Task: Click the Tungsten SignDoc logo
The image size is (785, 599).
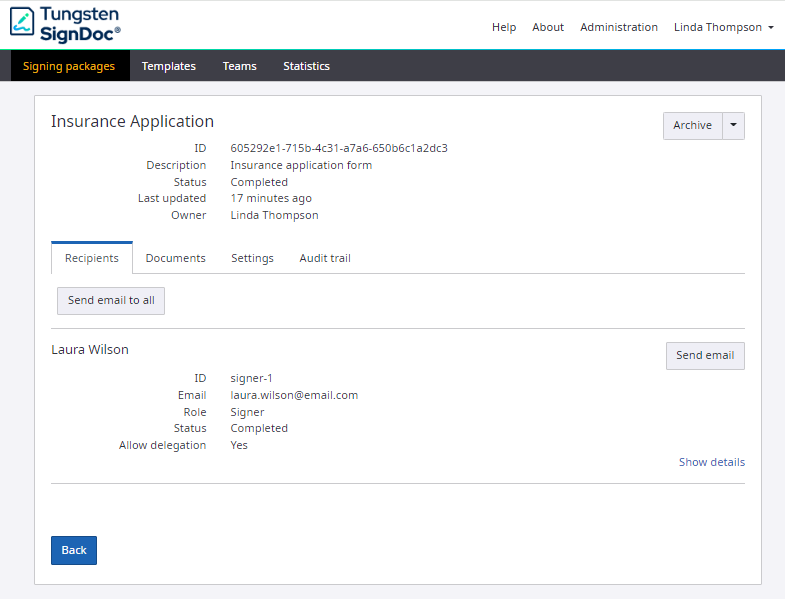Action: (x=65, y=23)
